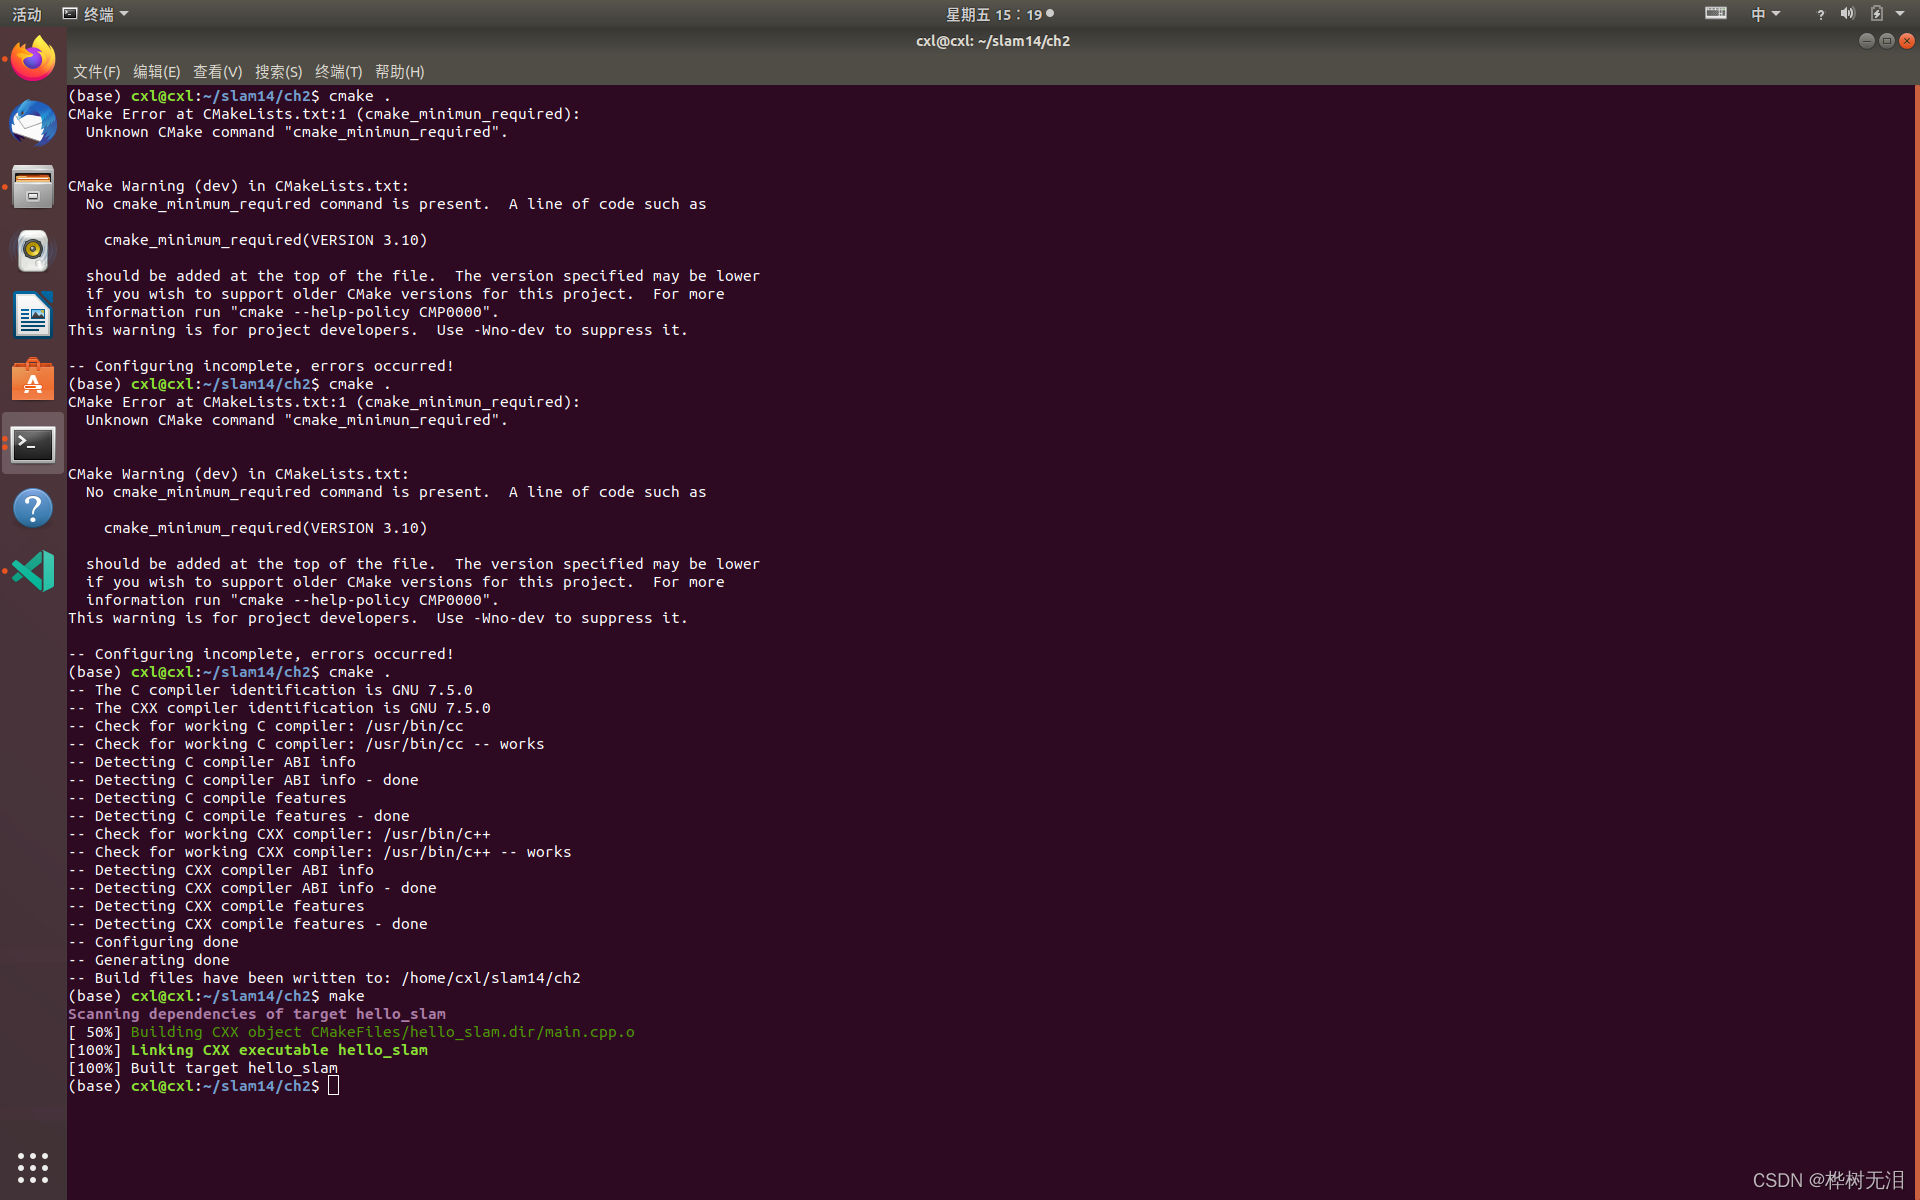Open the system status menu arrow
The width and height of the screenshot is (1920, 1200).
(x=1900, y=14)
